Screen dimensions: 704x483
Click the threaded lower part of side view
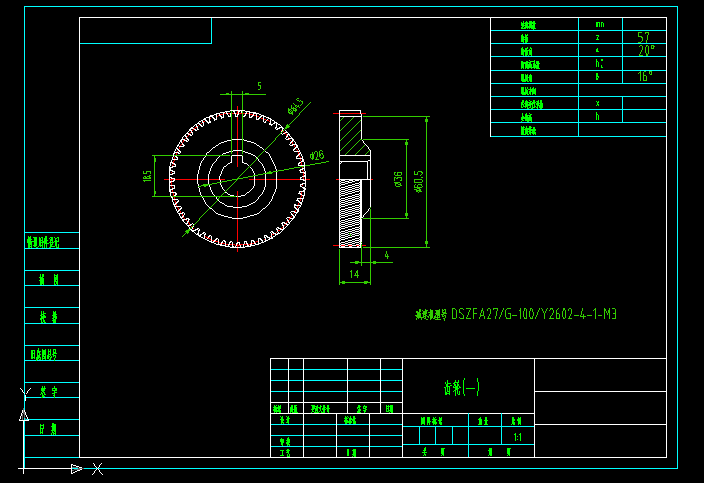pyautogui.click(x=349, y=210)
